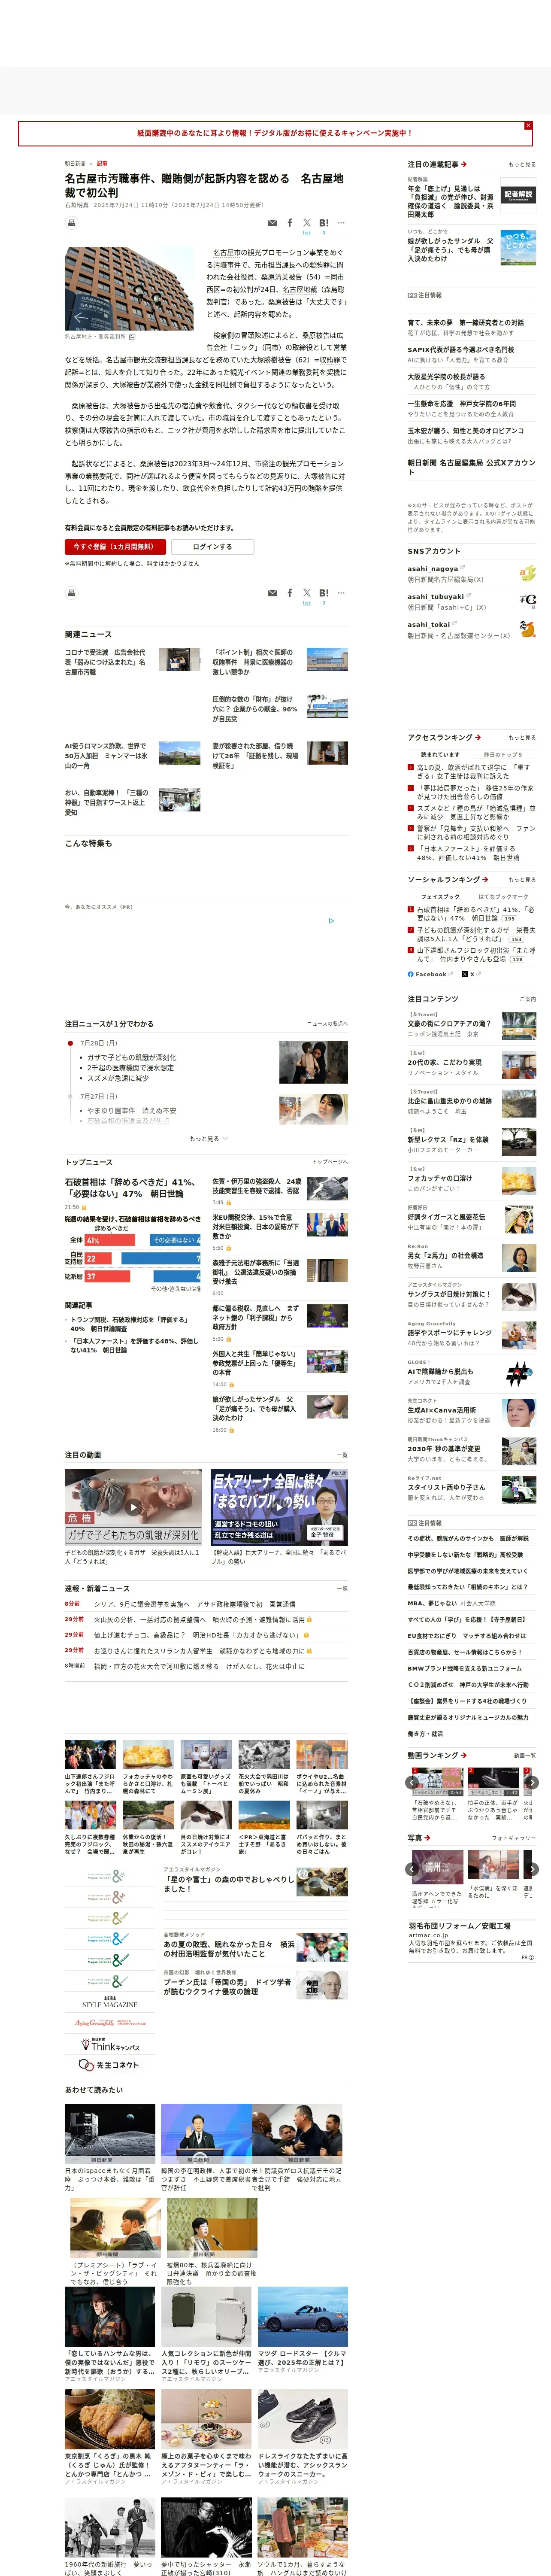The height and width of the screenshot is (2576, 551).
Task: Open asahi_nagoya account avatar
Action: point(527,573)
